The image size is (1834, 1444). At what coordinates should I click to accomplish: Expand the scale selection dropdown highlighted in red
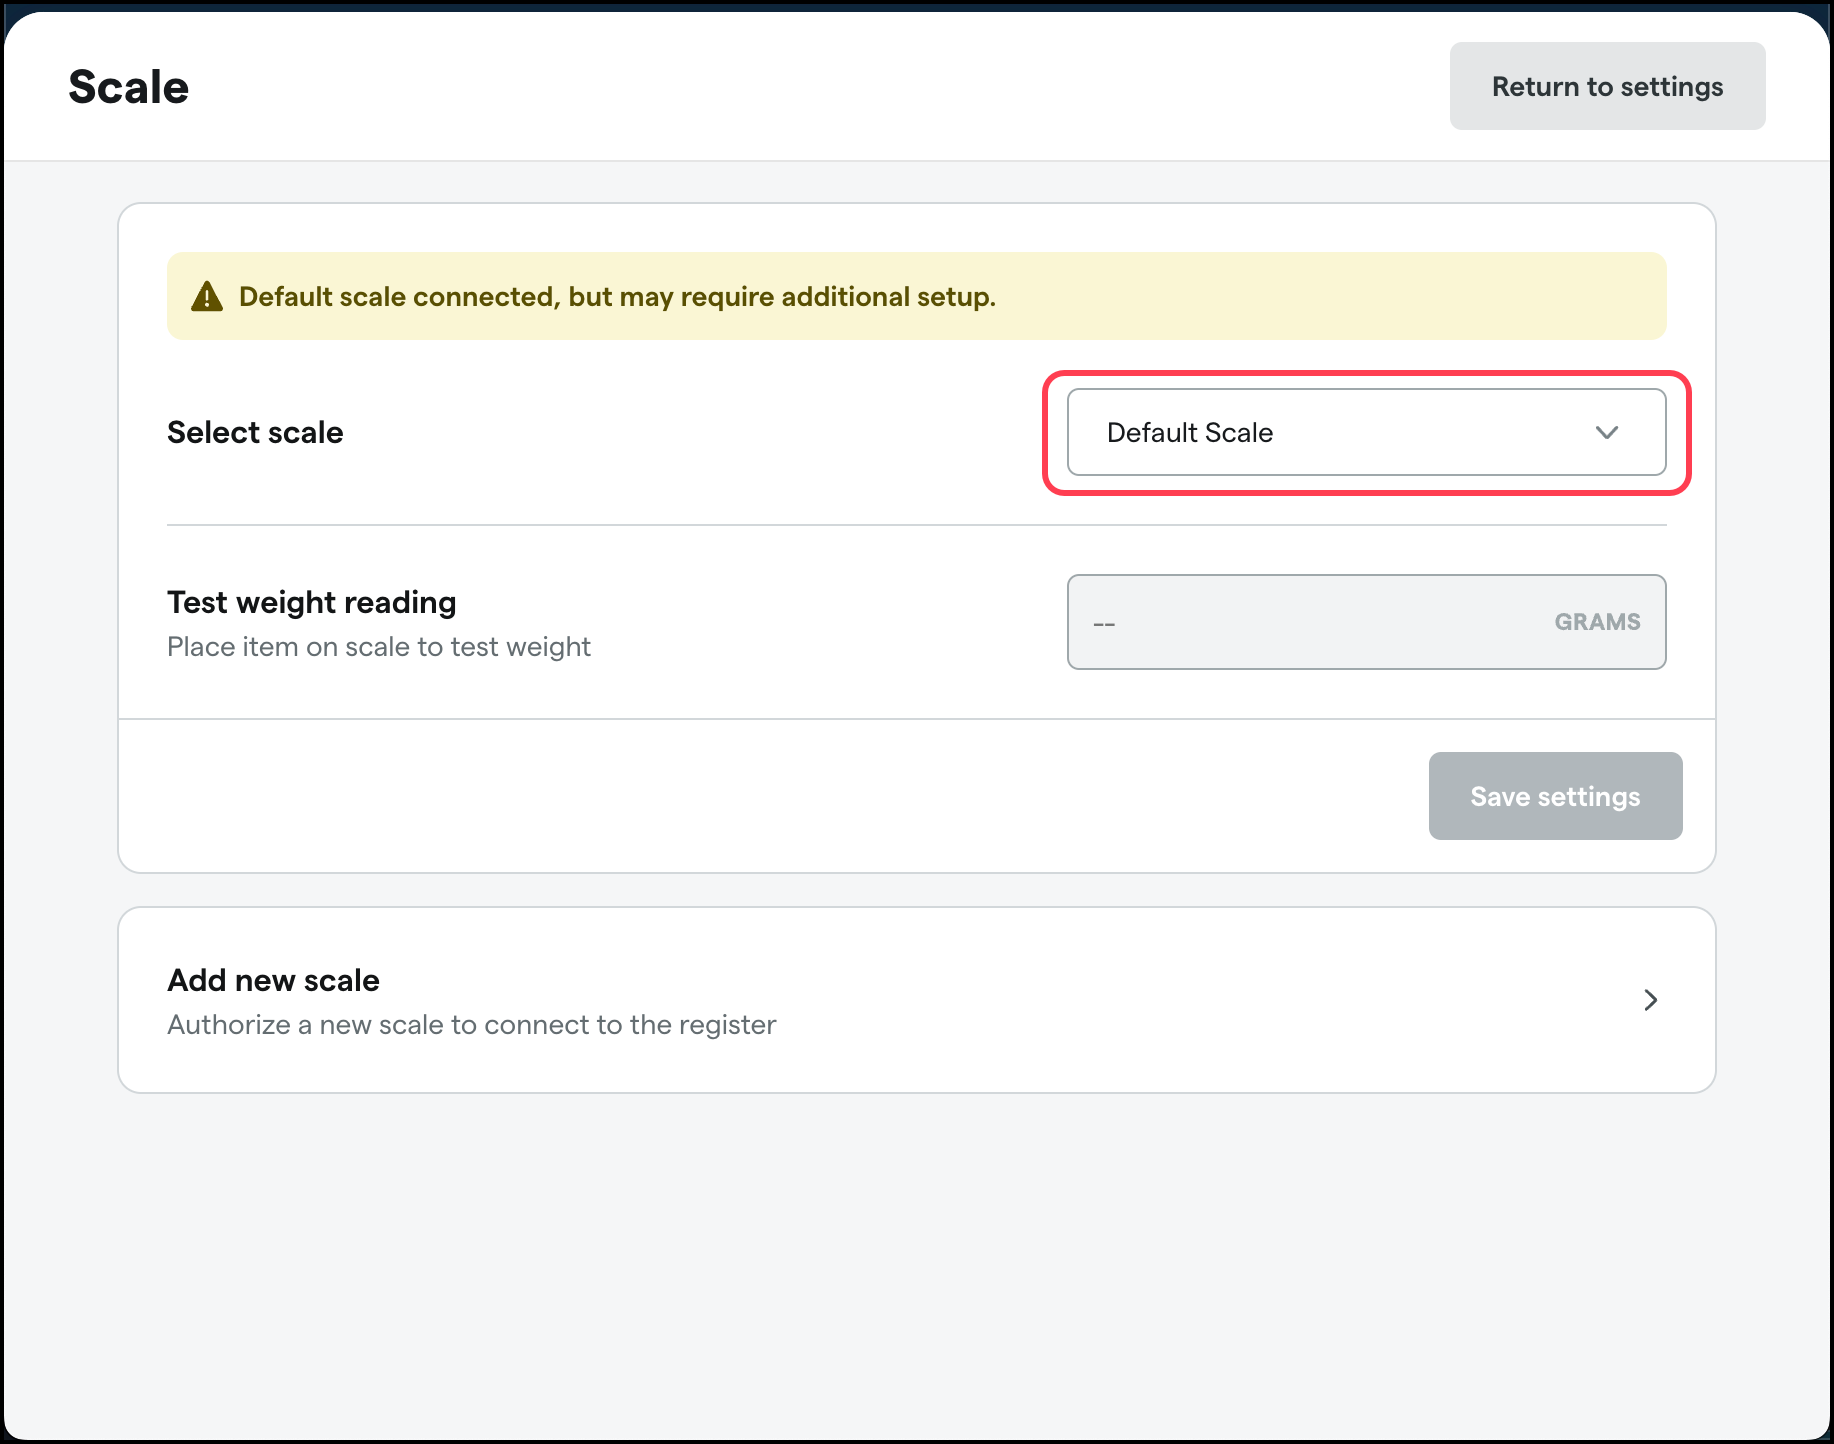1366,432
